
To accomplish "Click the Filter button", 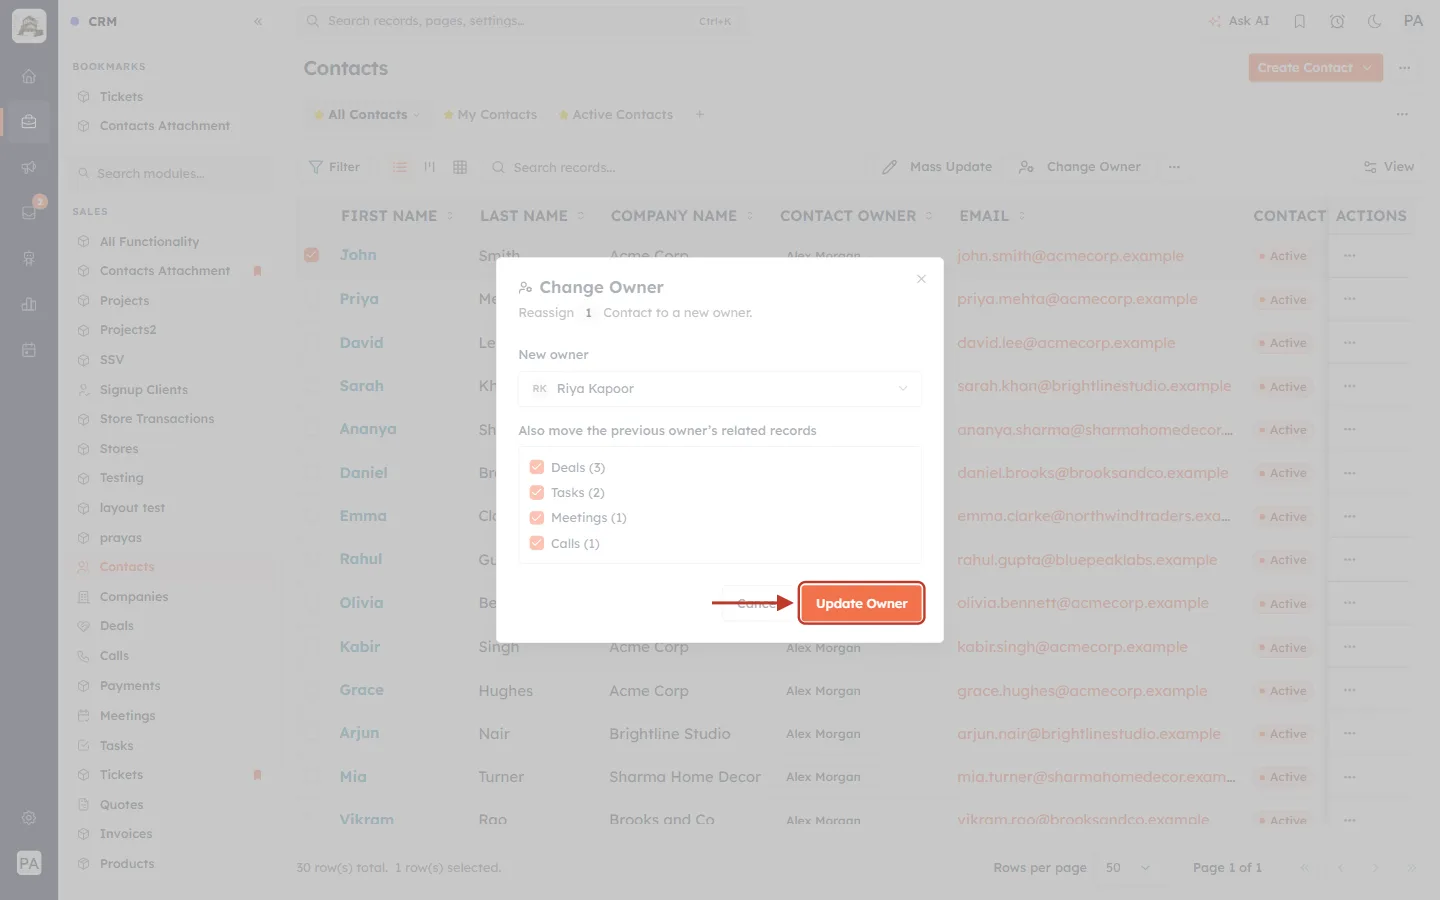I will pos(334,167).
